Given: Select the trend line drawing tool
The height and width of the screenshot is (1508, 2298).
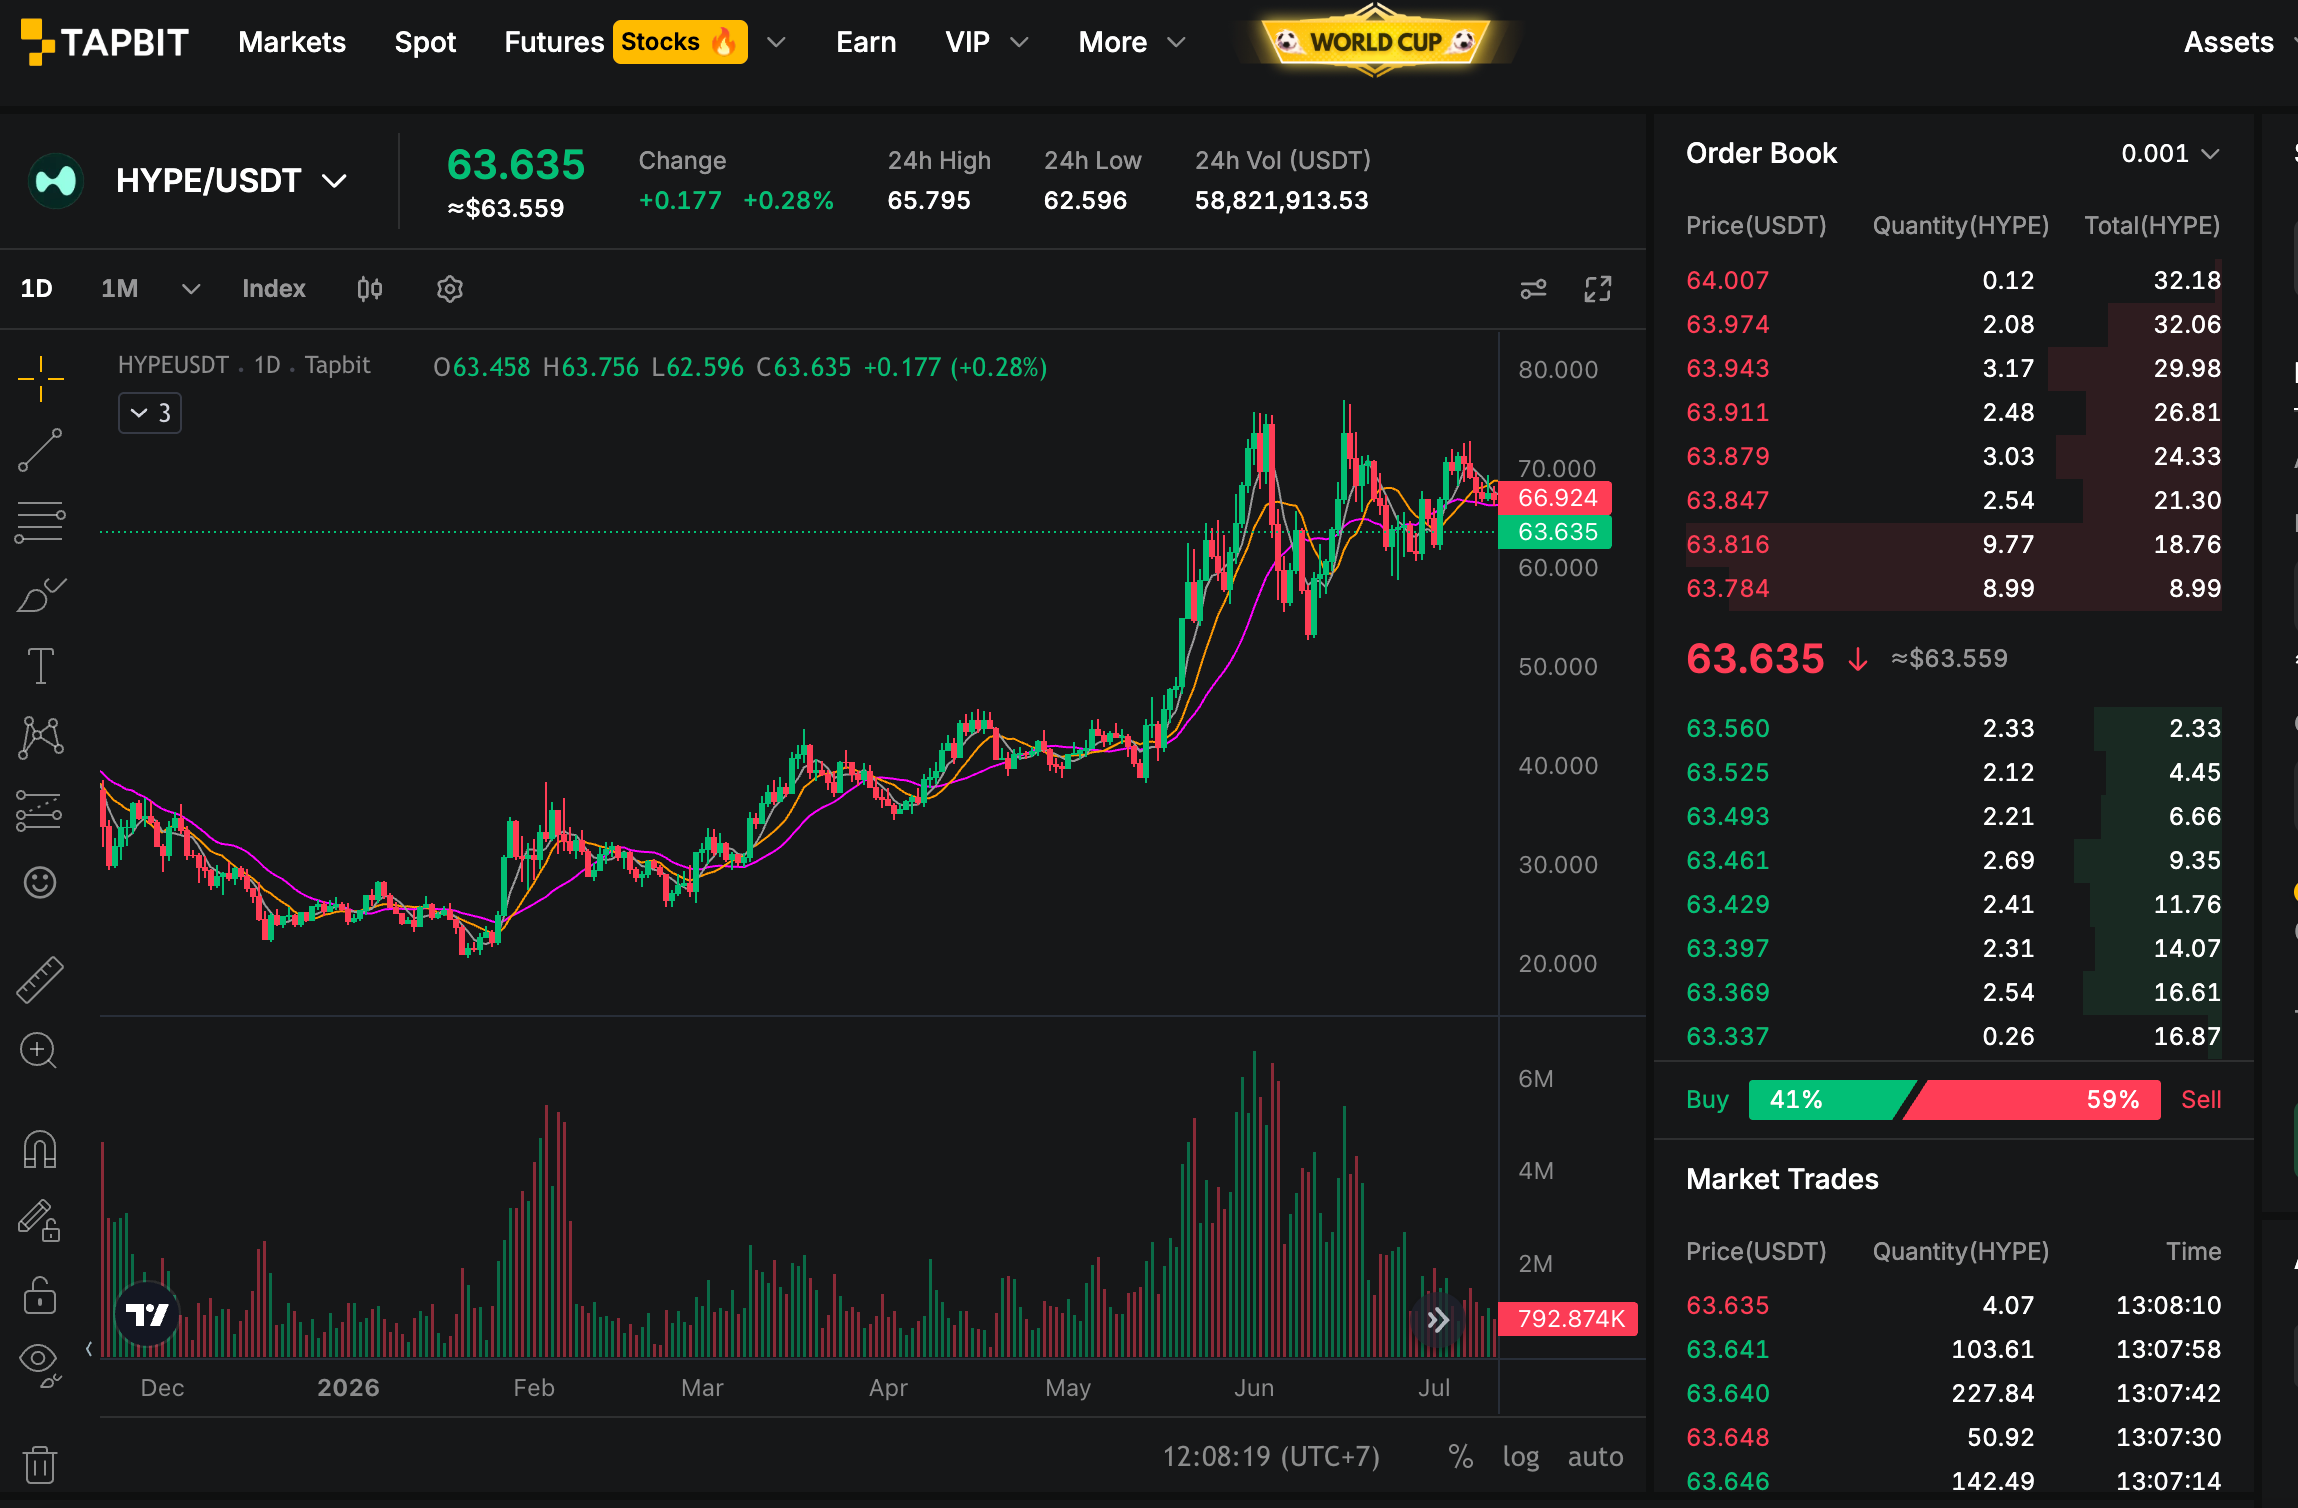Looking at the screenshot, I should [x=40, y=451].
